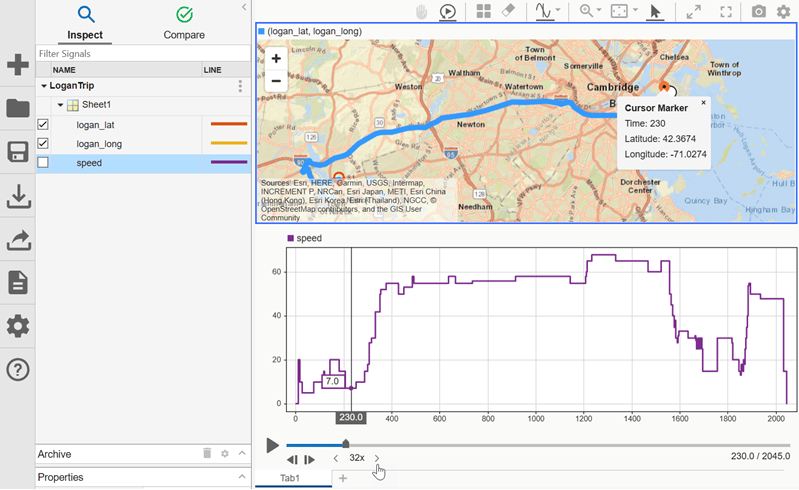Click the plus icon to add data
This screenshot has height=490, width=799.
tap(18, 65)
